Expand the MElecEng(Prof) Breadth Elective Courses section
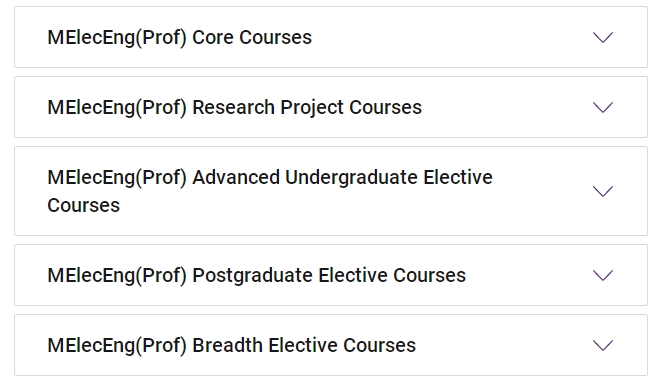This screenshot has height=383, width=665. point(331,345)
